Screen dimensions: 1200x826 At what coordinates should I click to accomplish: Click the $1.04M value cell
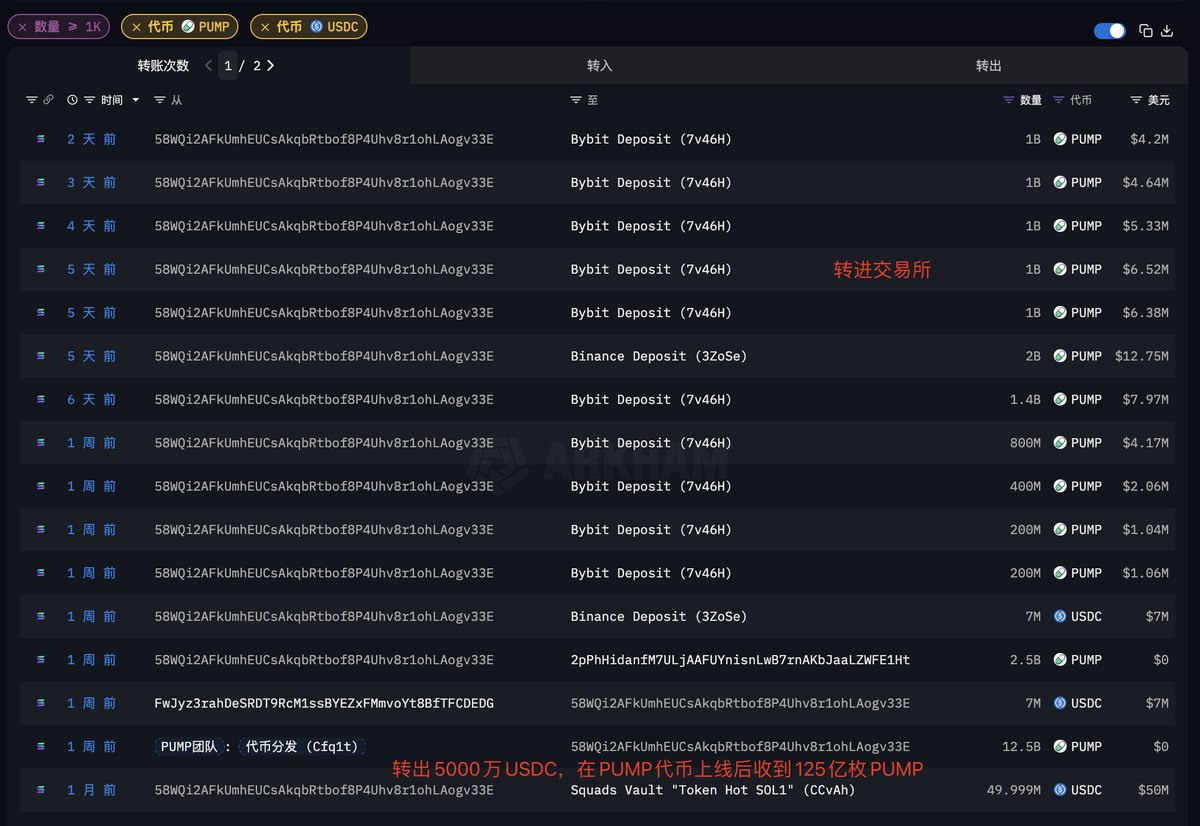1145,530
